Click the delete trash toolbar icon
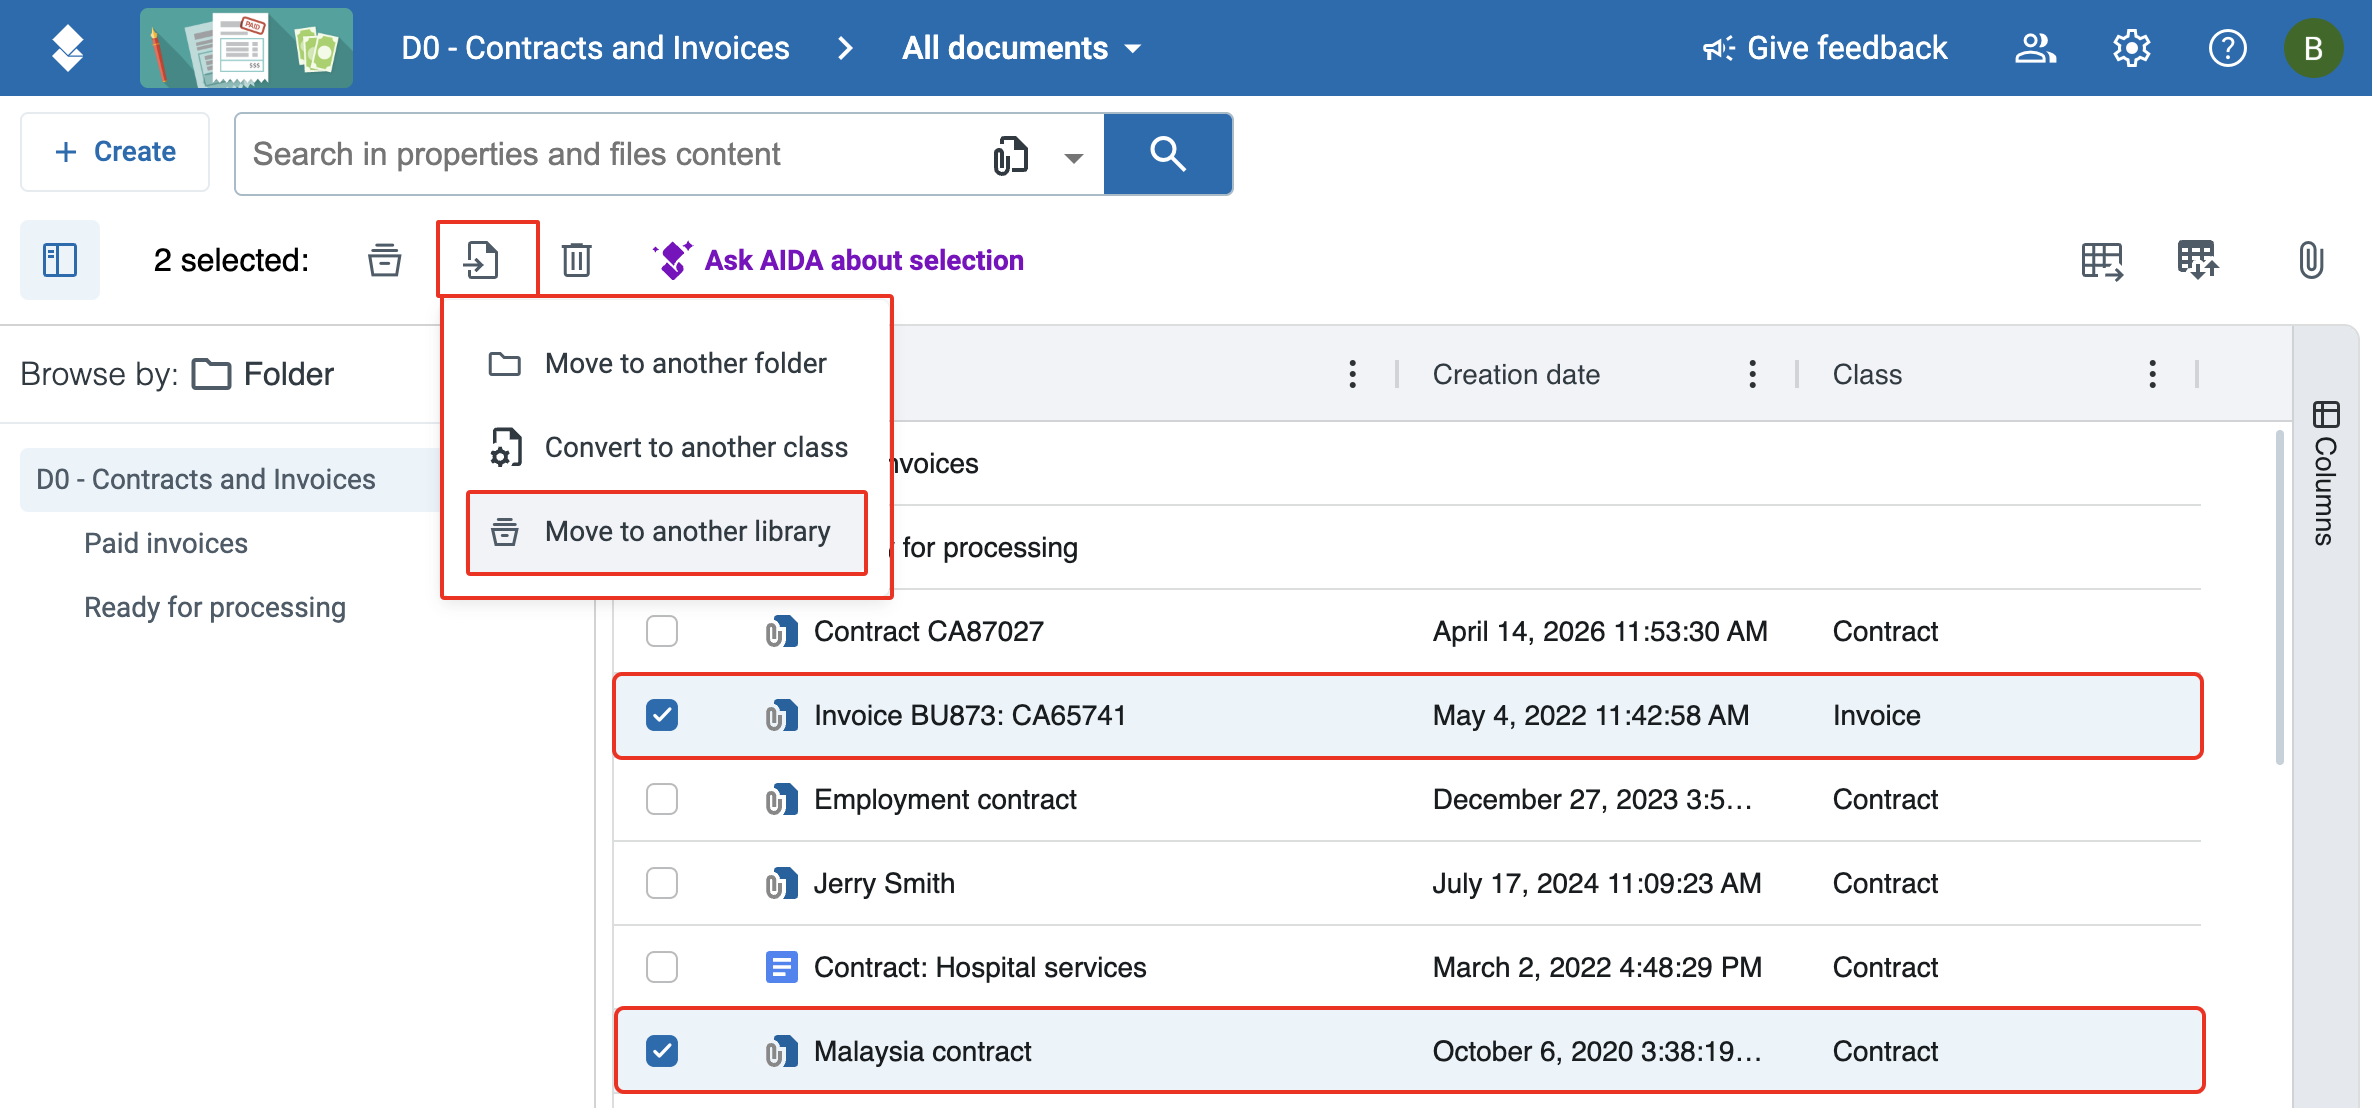Image resolution: width=2372 pixels, height=1108 pixels. pyautogui.click(x=576, y=260)
